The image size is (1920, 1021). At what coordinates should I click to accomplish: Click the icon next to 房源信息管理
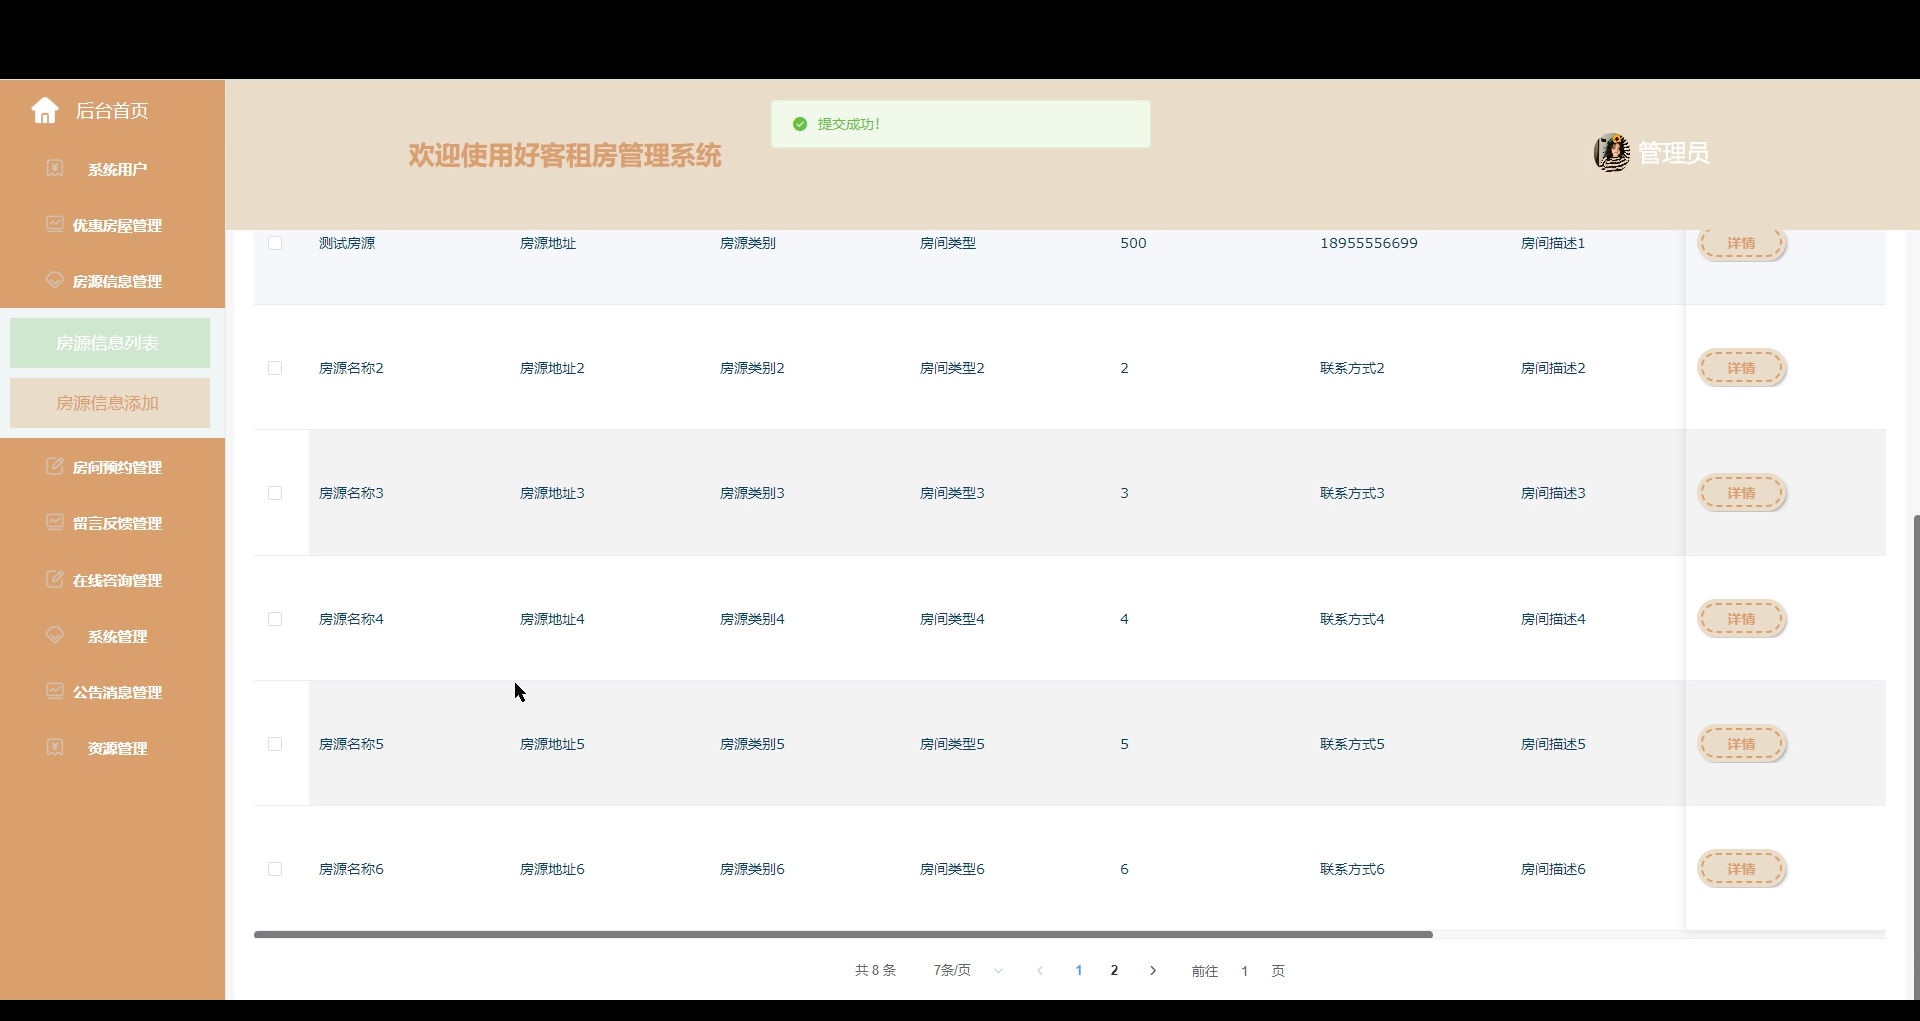[55, 280]
